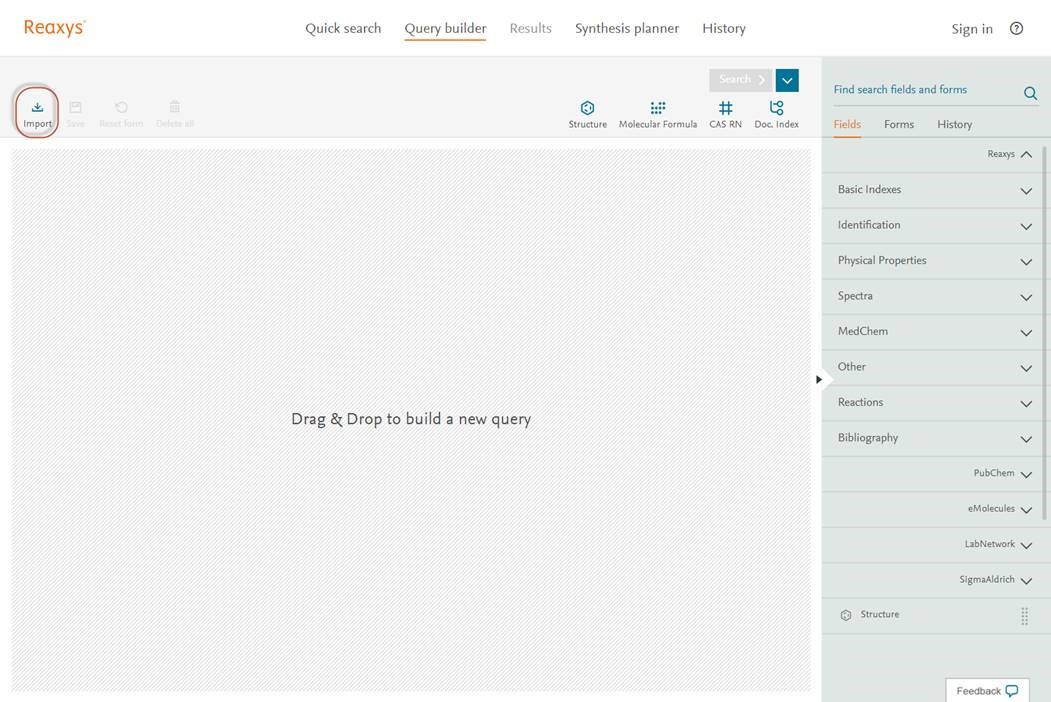Click the Sign in link
The height and width of the screenshot is (702, 1051).
pyautogui.click(x=971, y=29)
